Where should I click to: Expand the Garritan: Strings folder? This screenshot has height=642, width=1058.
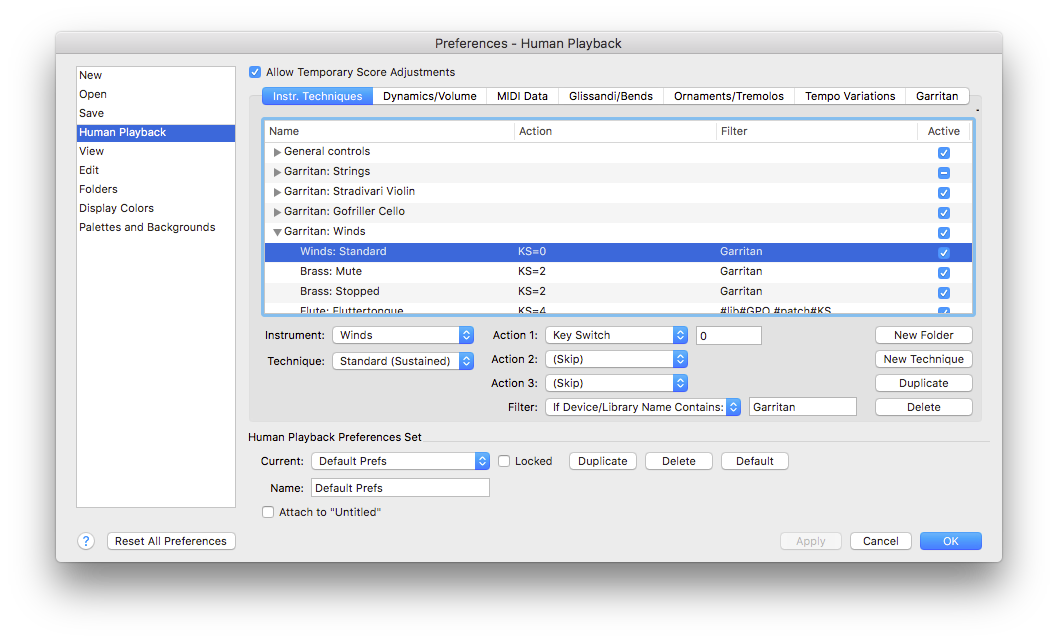(277, 172)
